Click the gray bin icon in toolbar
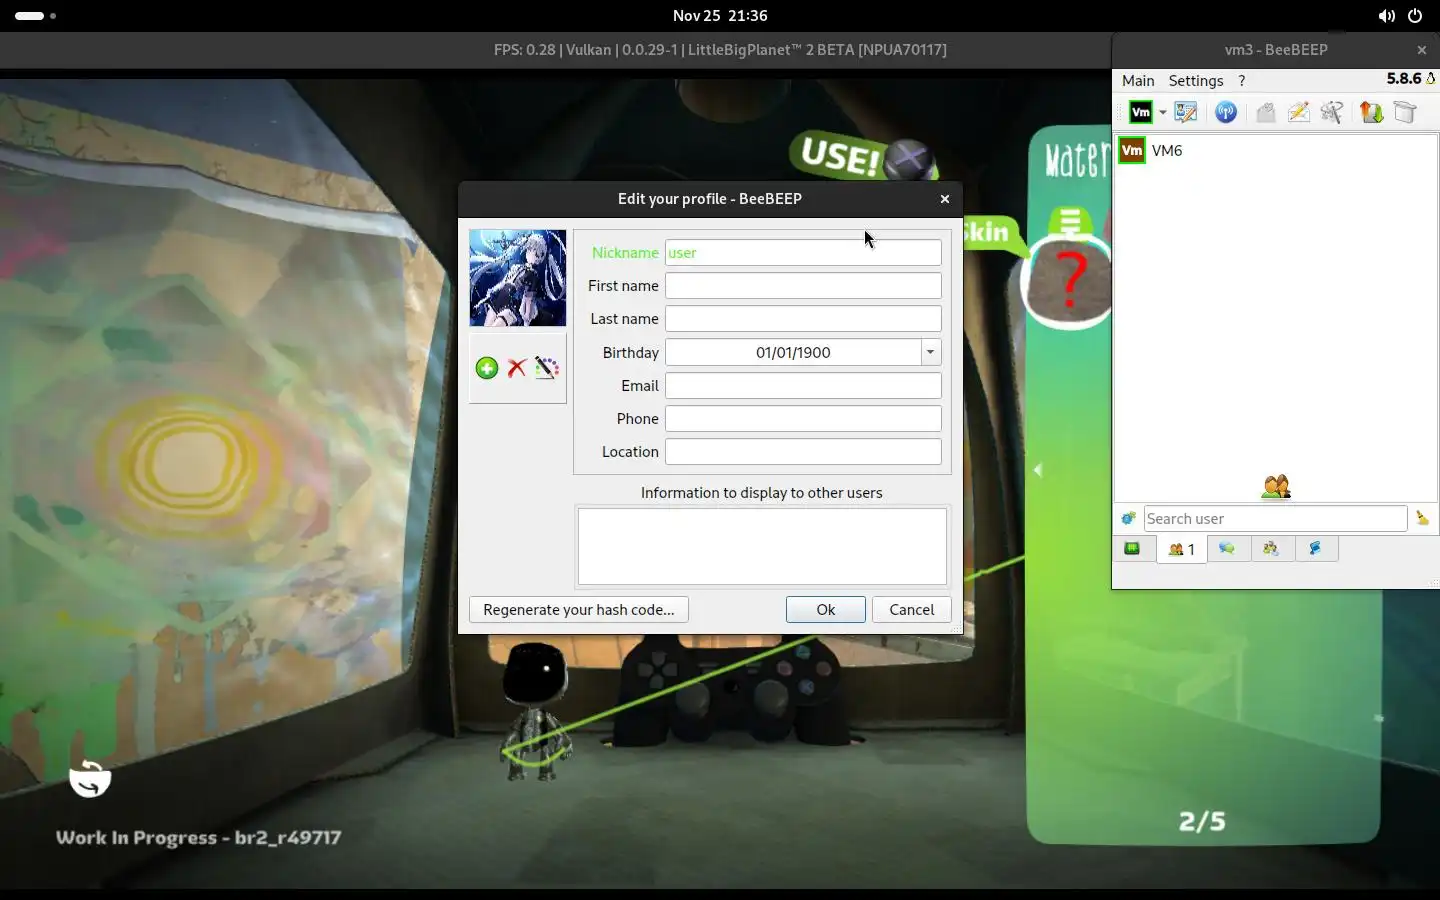This screenshot has height=900, width=1440. click(1405, 113)
